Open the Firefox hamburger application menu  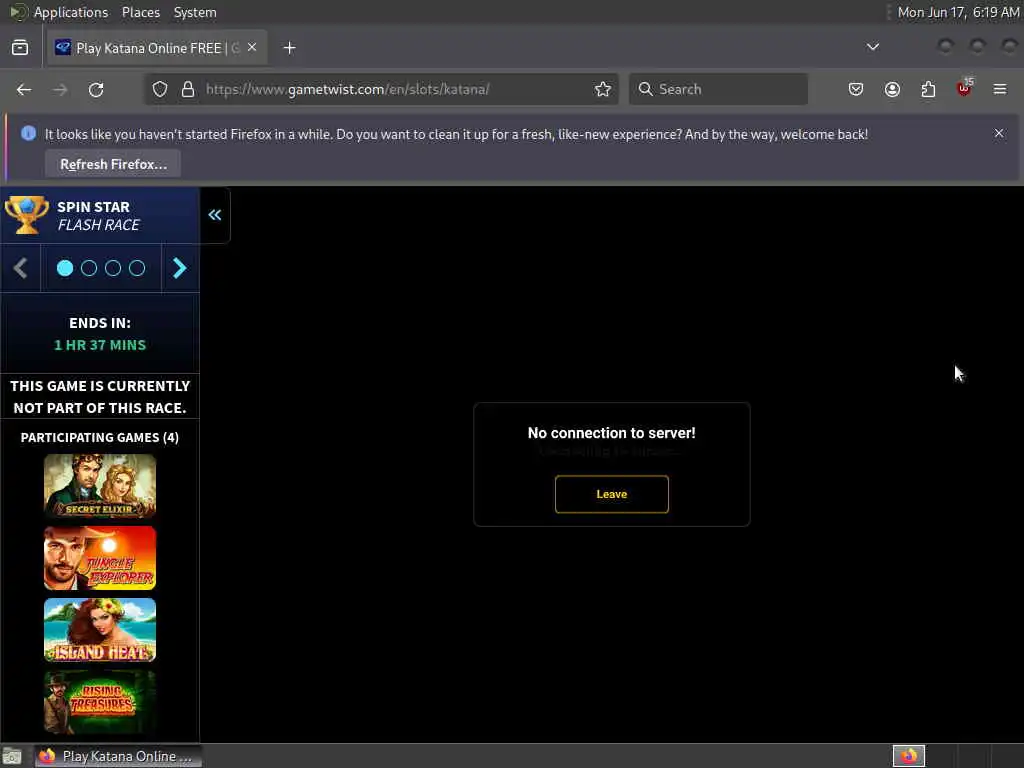point(1000,89)
